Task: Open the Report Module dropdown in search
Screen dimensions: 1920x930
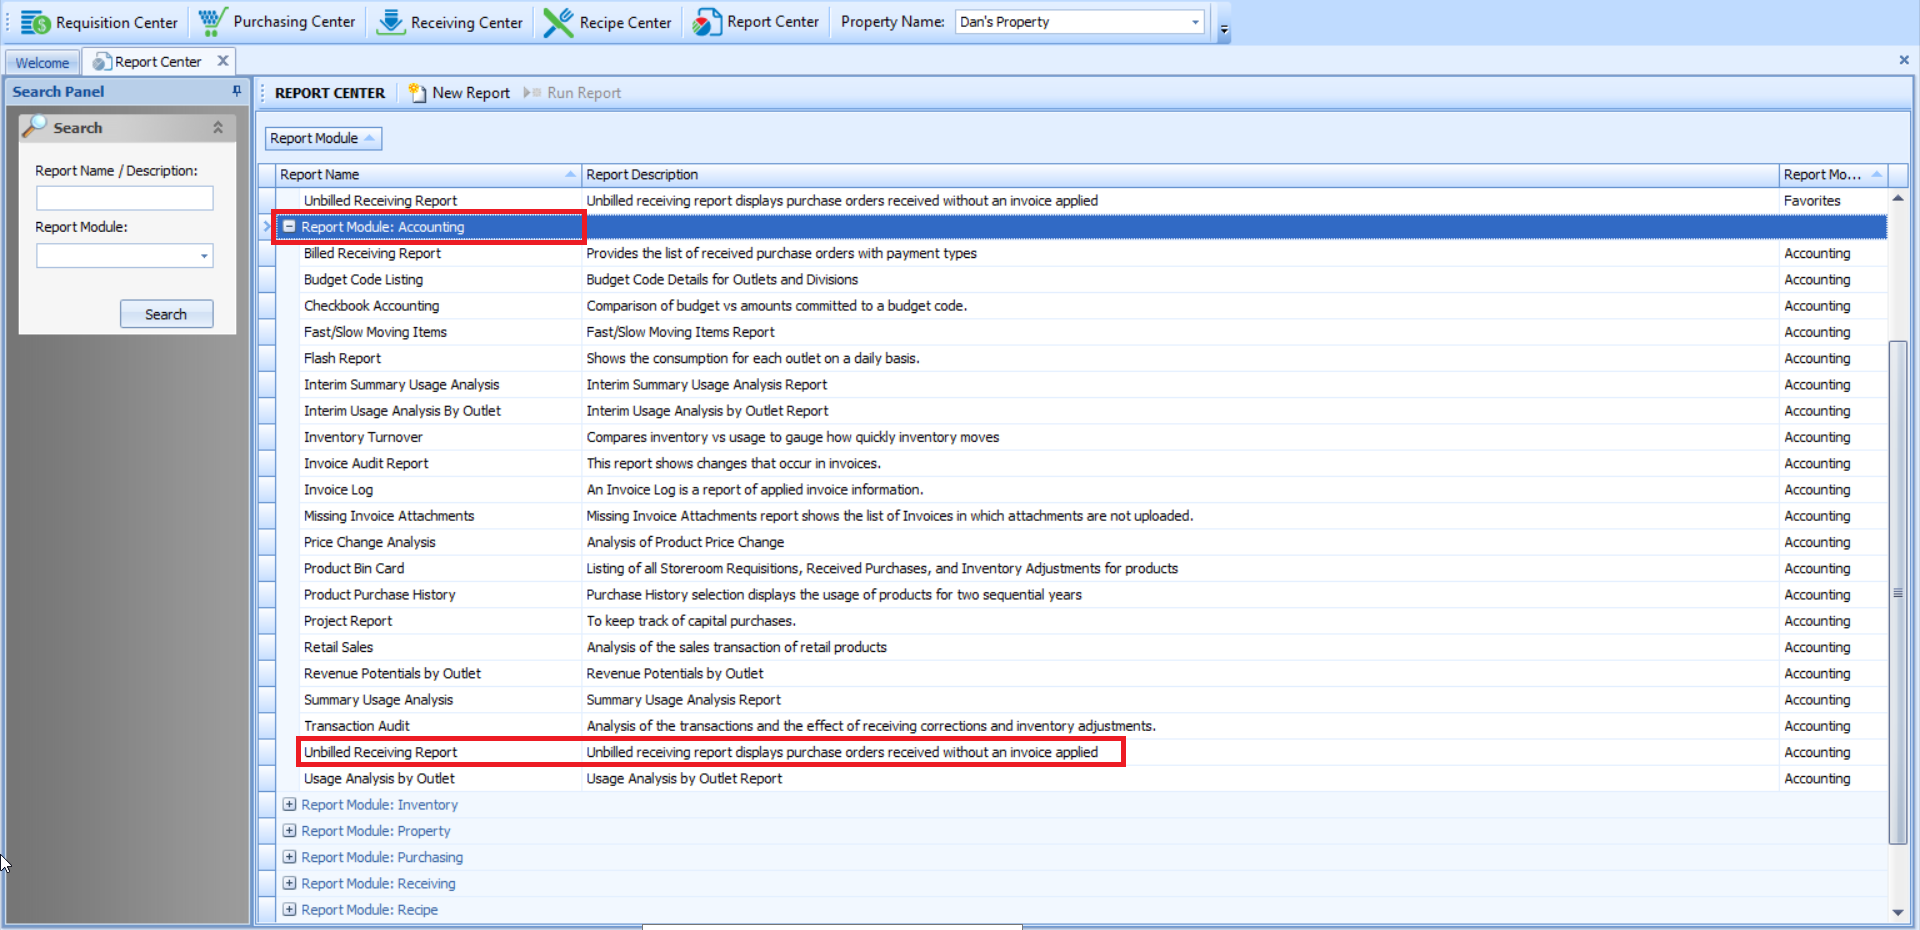Action: (x=204, y=256)
